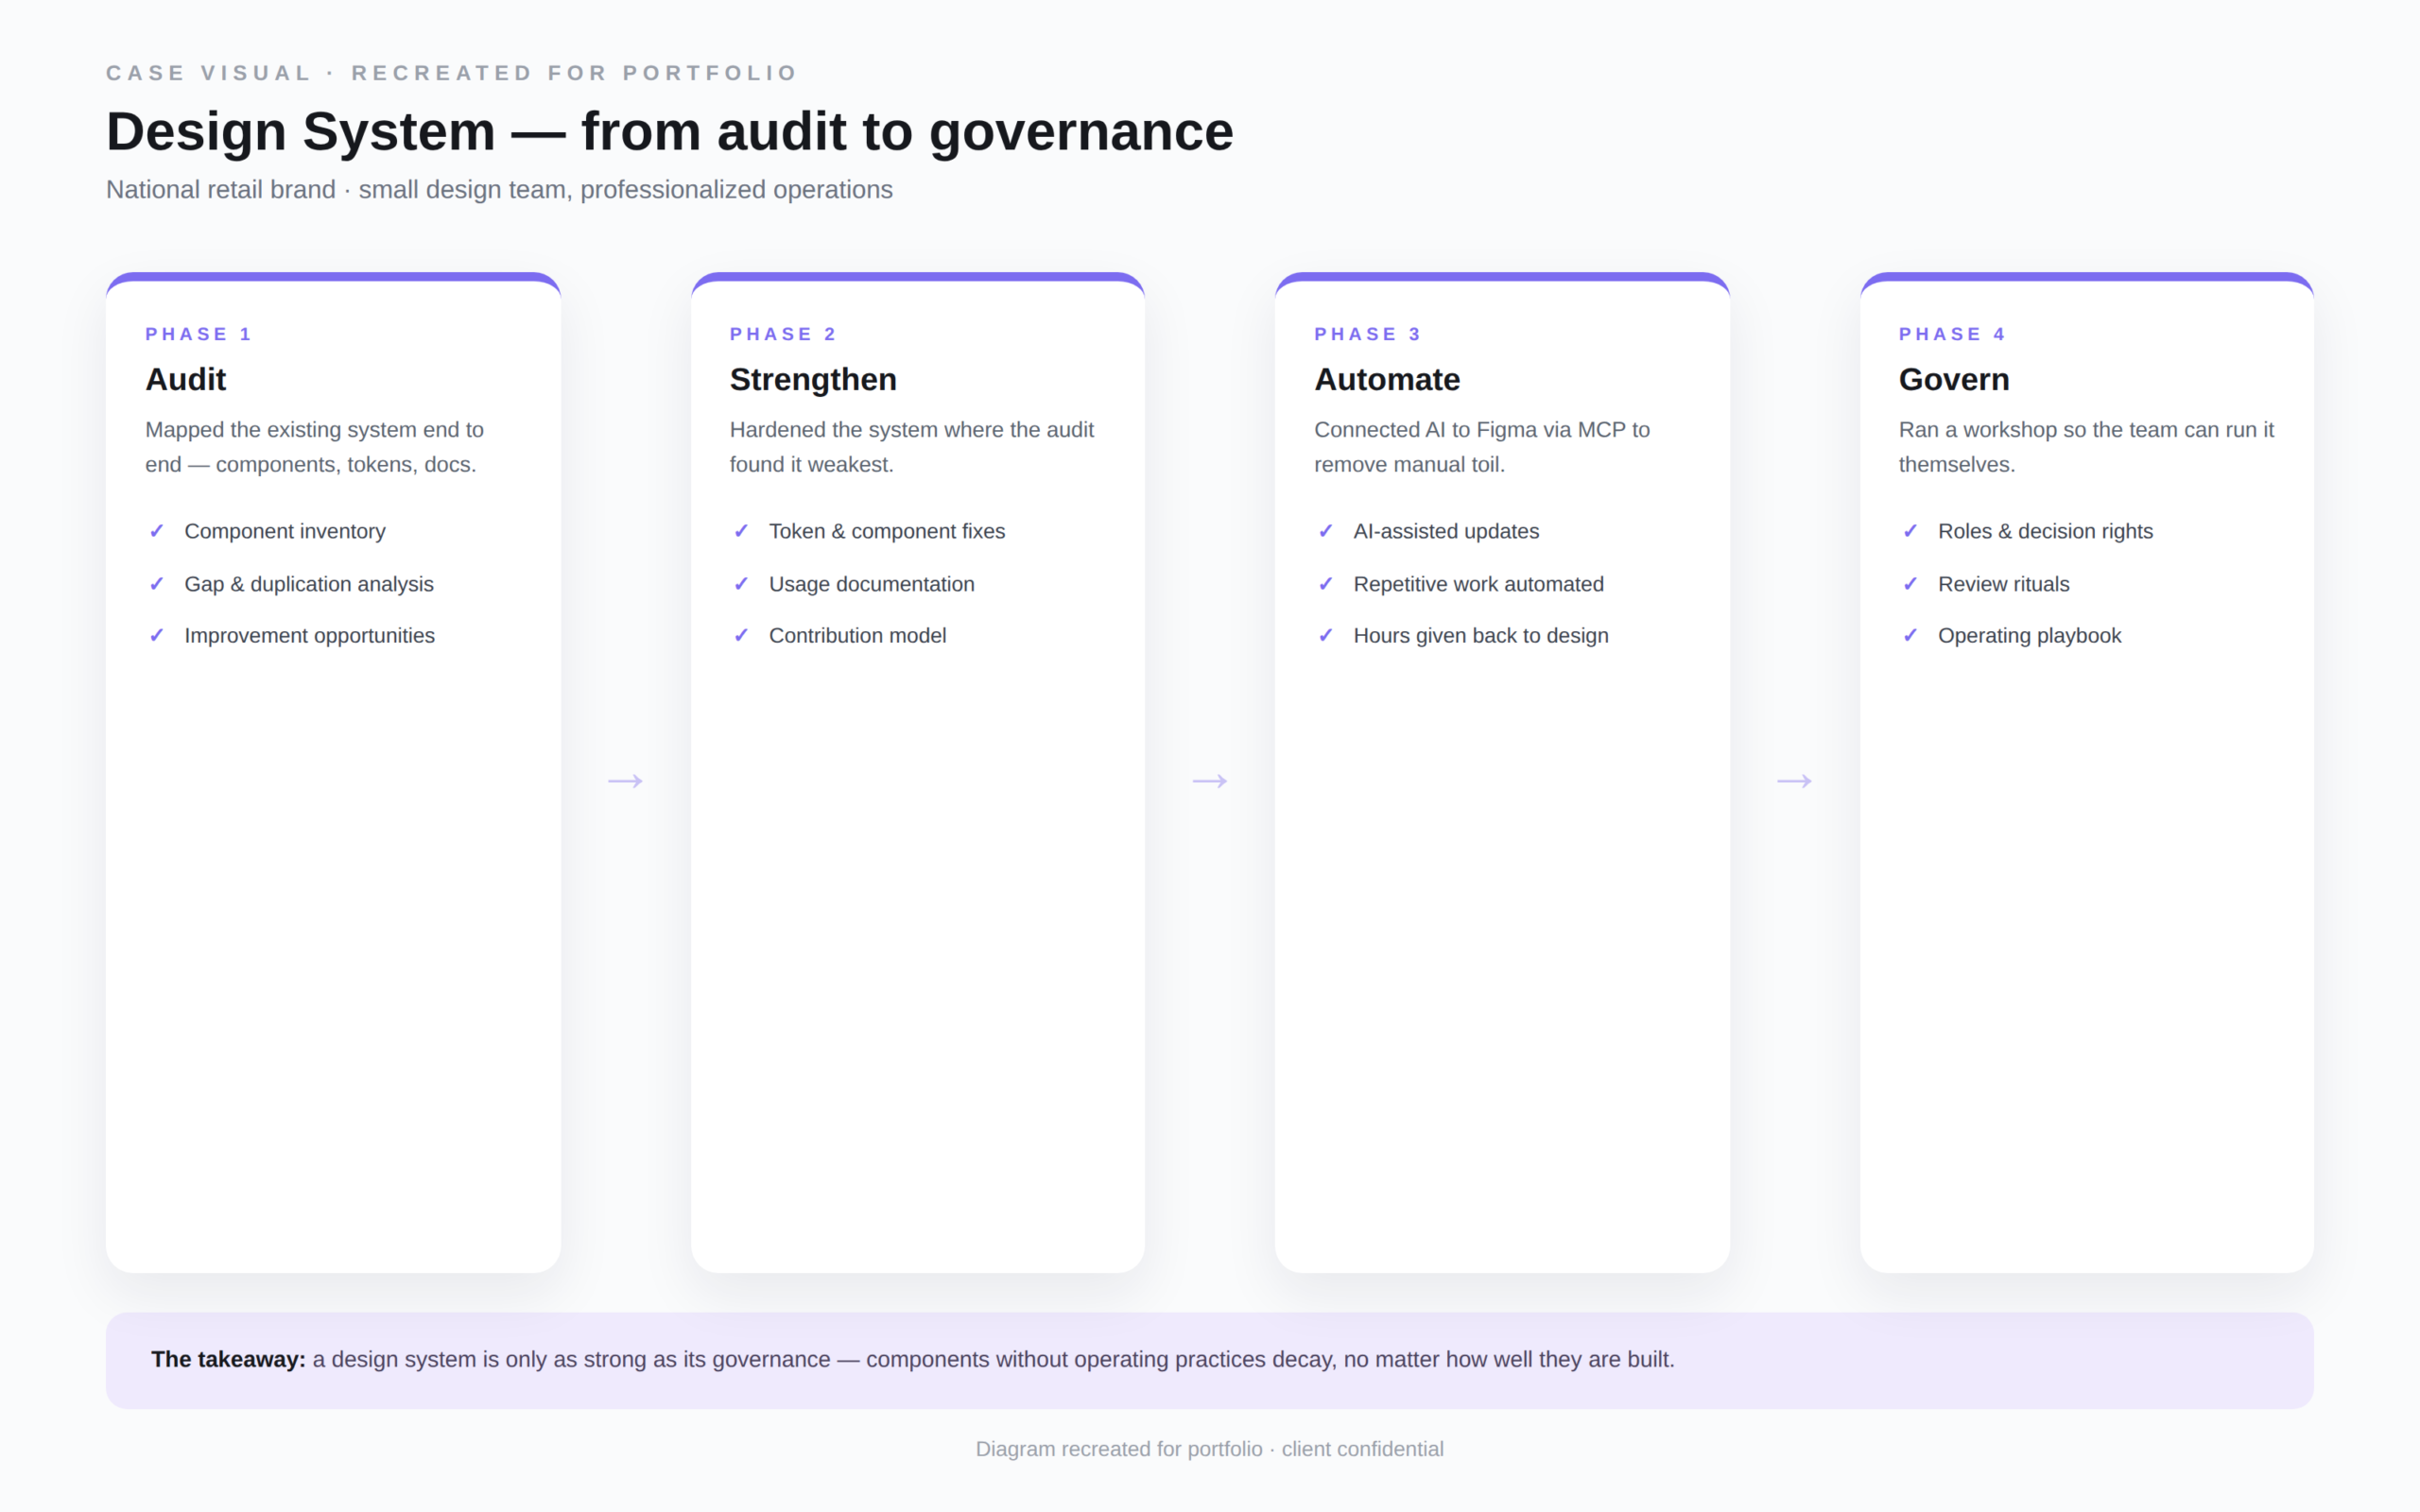Click the checkmark beside Improvement opportunities

point(156,636)
